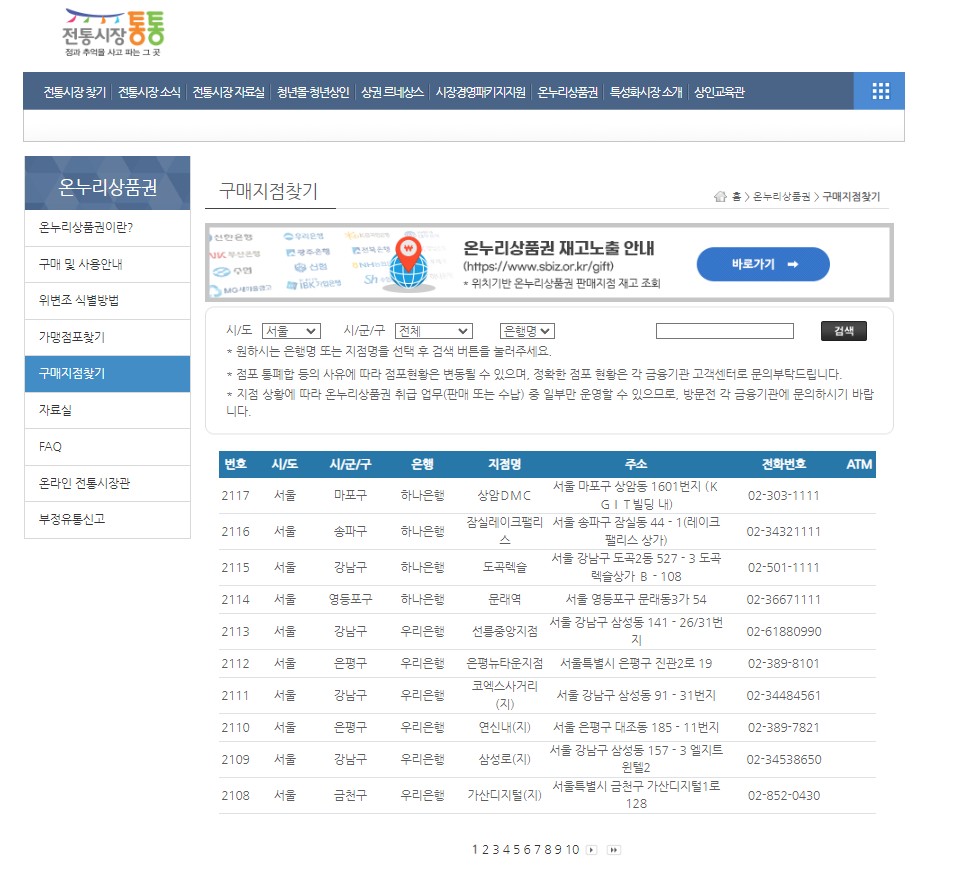The width and height of the screenshot is (953, 875).
Task: Click the home icon in breadcrumb
Action: point(720,196)
